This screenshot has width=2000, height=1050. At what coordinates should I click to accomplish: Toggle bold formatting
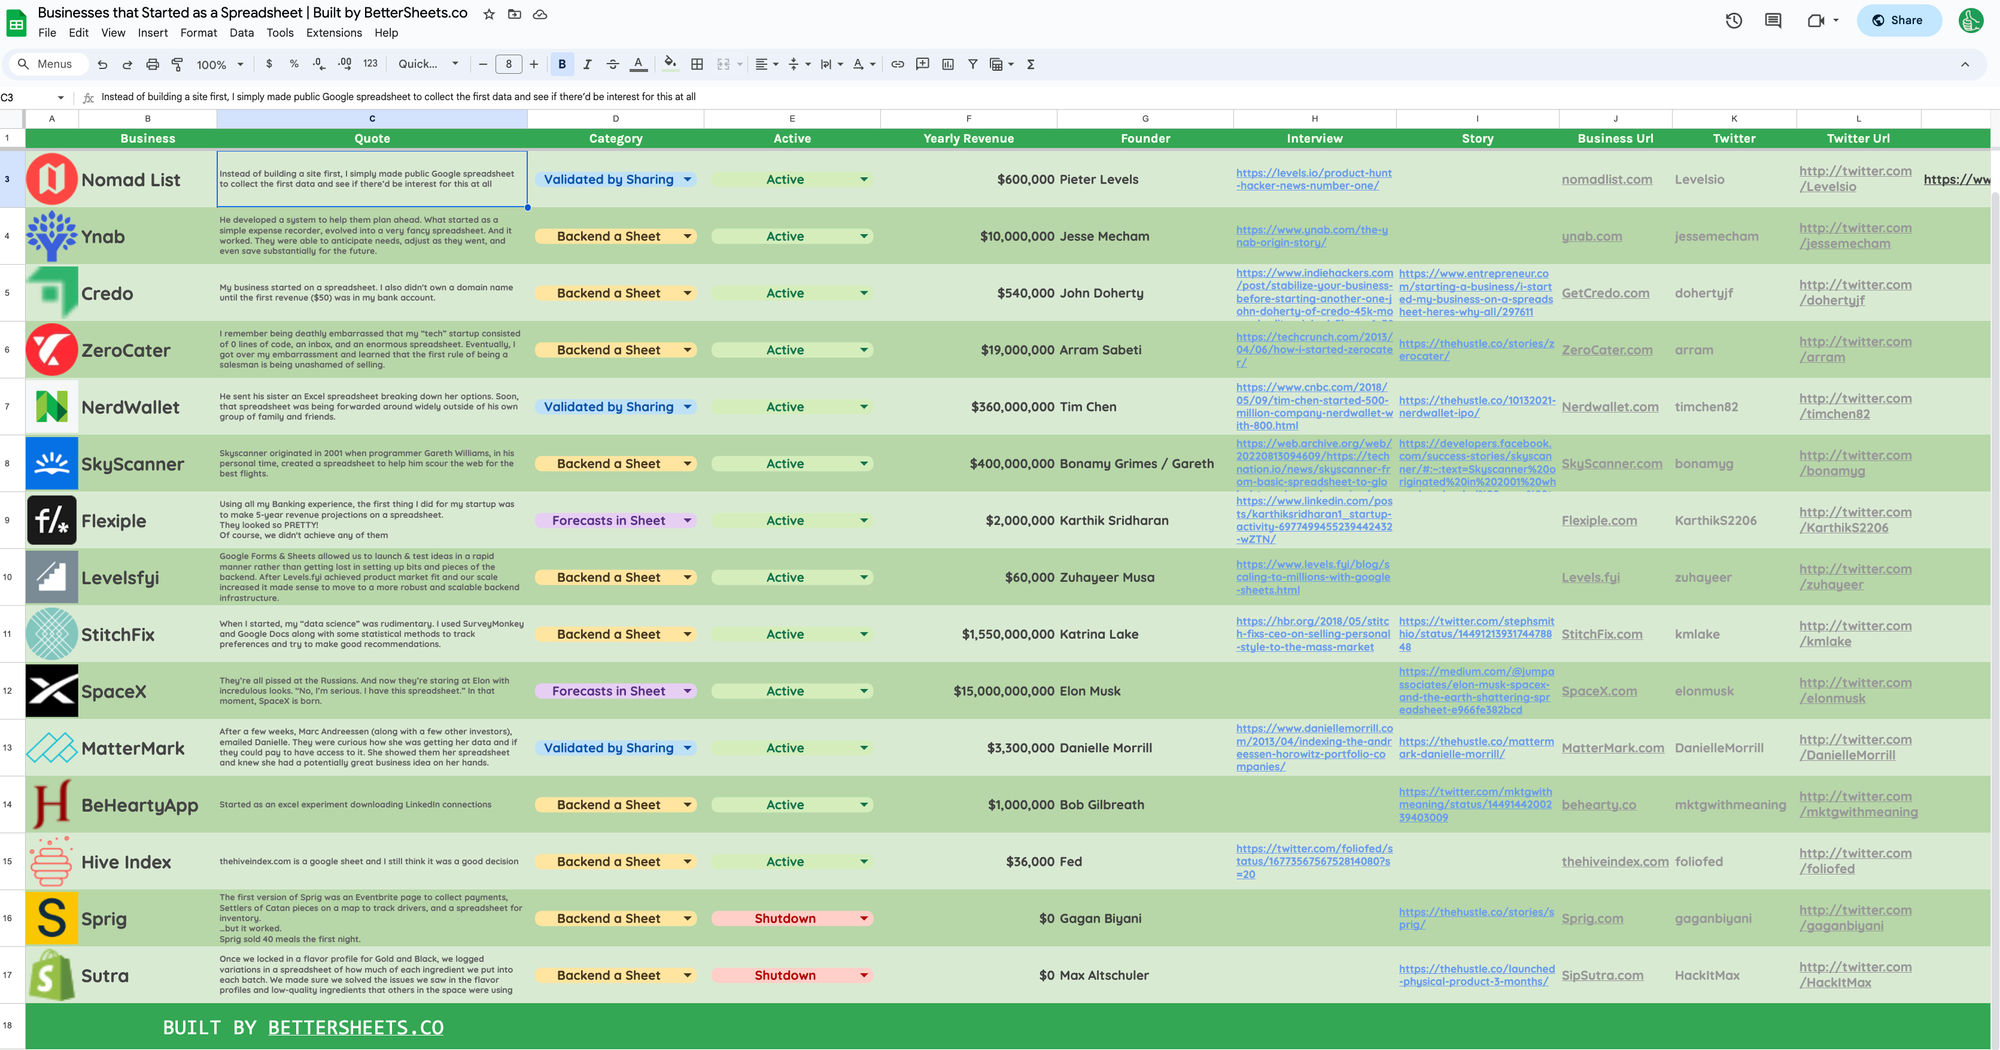point(562,64)
